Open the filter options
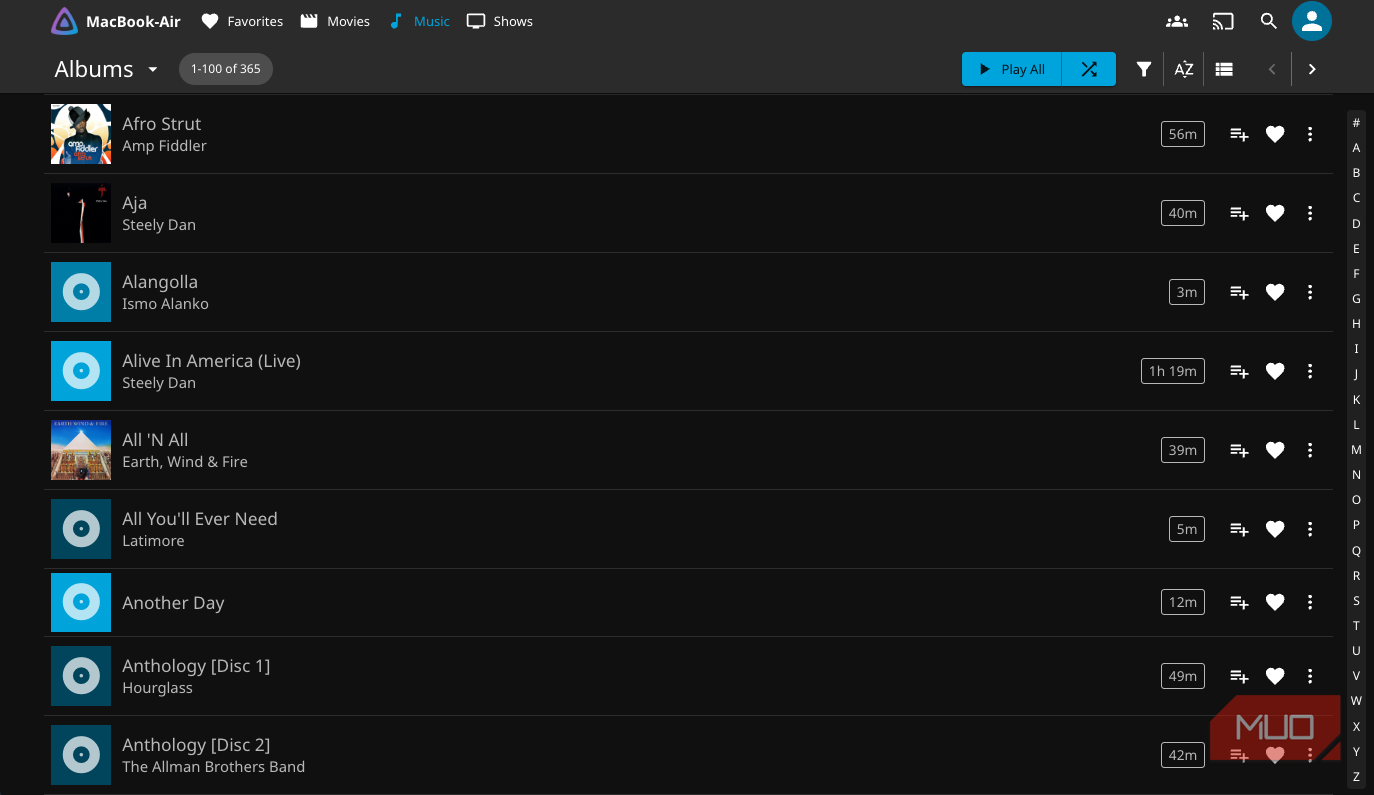 (1144, 69)
